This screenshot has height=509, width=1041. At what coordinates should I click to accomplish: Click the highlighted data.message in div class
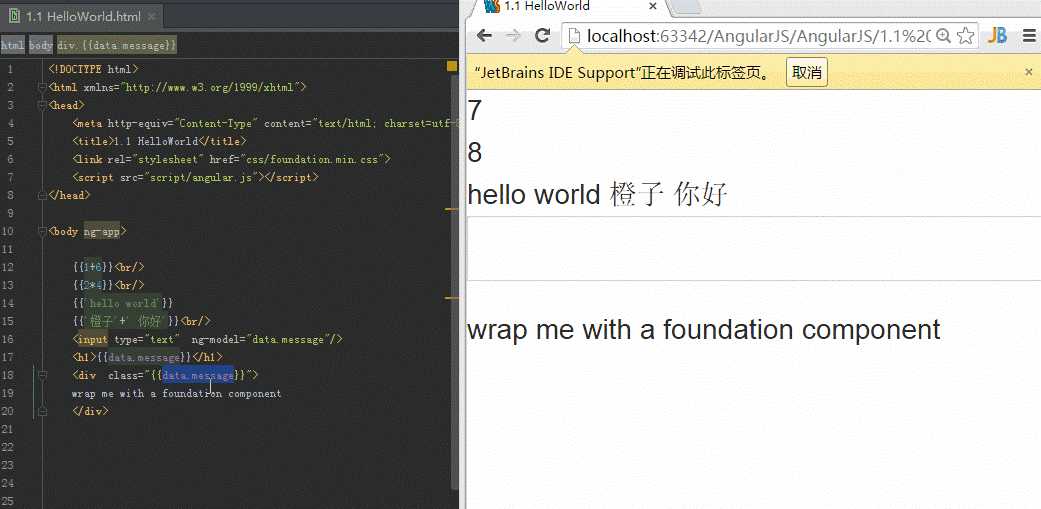click(x=198, y=375)
